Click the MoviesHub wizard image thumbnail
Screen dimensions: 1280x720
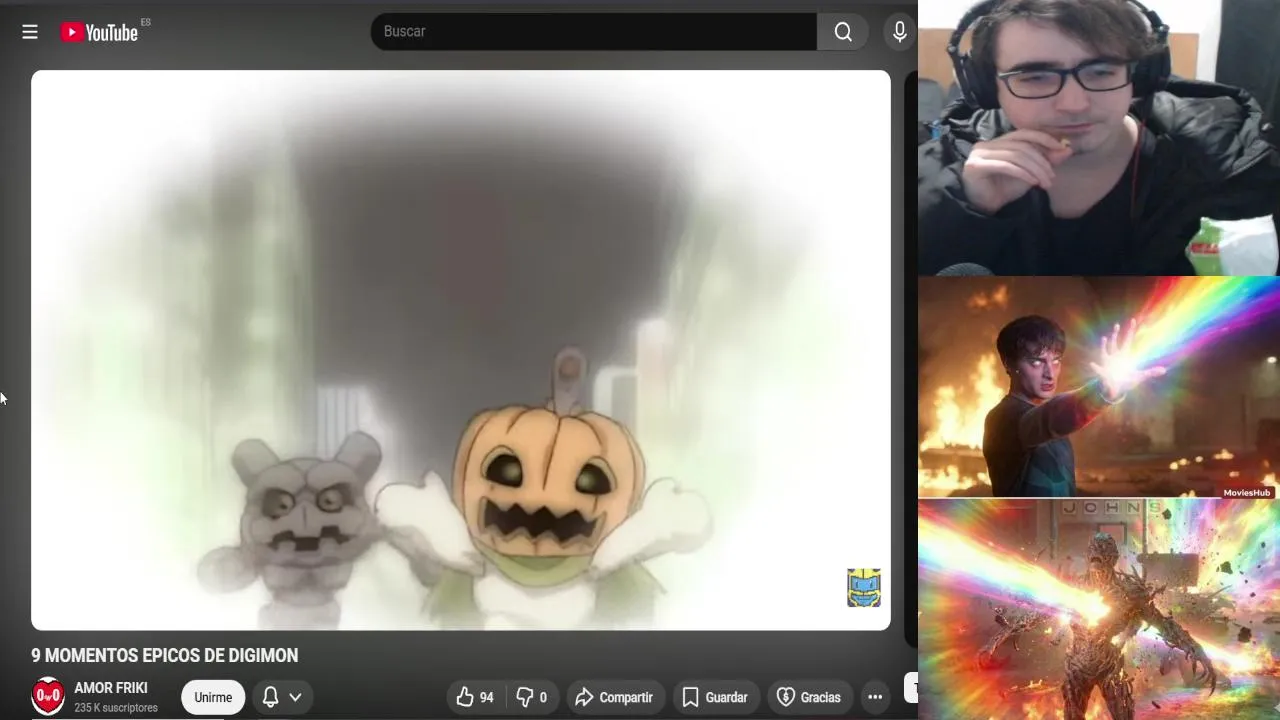tap(1098, 387)
